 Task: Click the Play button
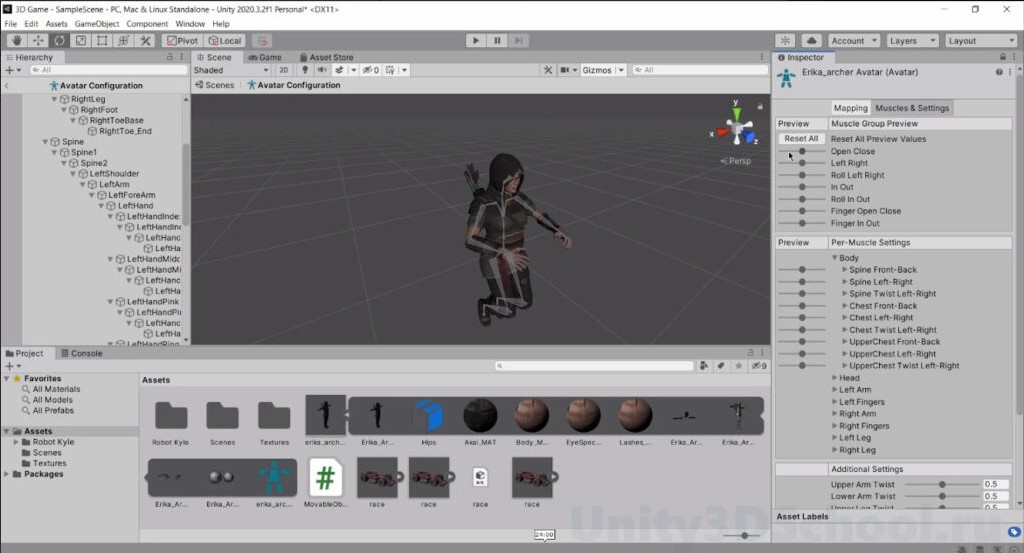click(475, 40)
